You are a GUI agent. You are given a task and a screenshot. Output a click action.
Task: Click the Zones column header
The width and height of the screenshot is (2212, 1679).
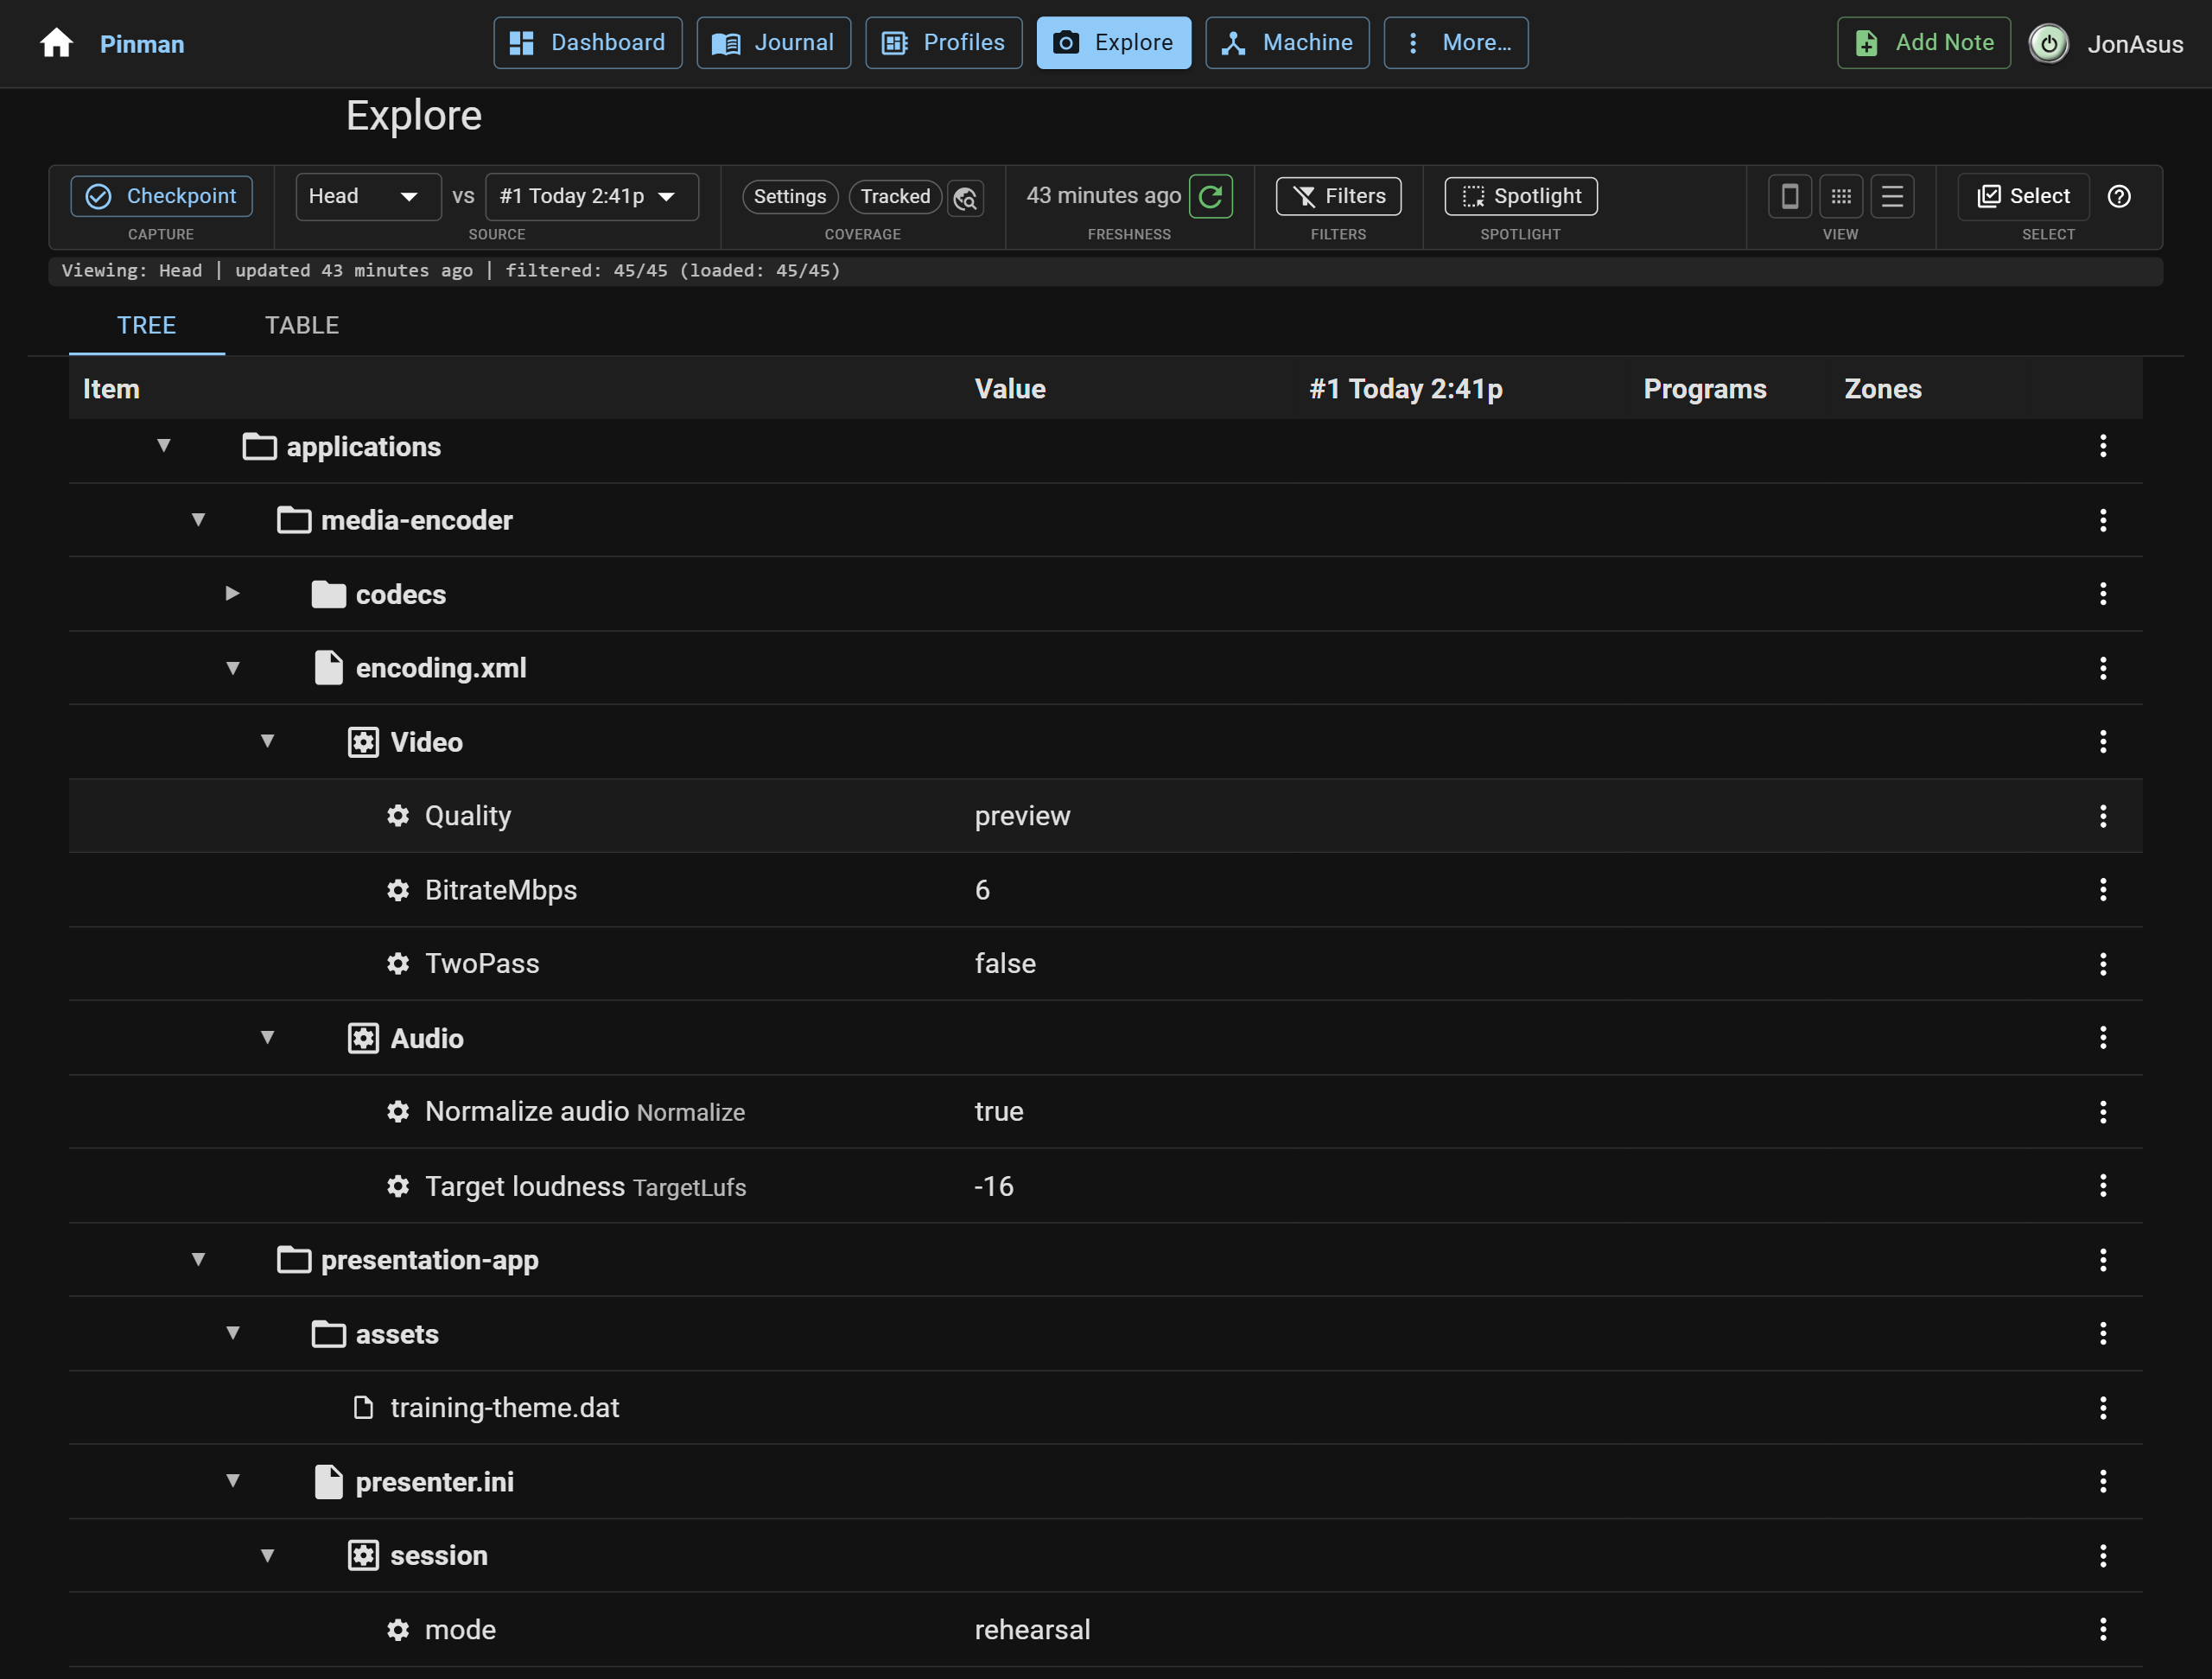pos(1883,390)
